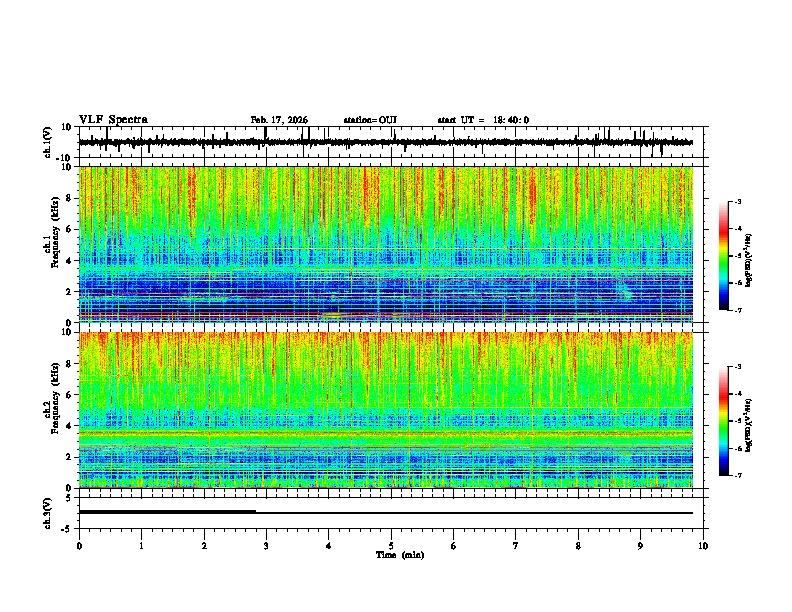The width and height of the screenshot is (792, 612).
Task: Click time axis tick label "9"
Action: point(640,546)
